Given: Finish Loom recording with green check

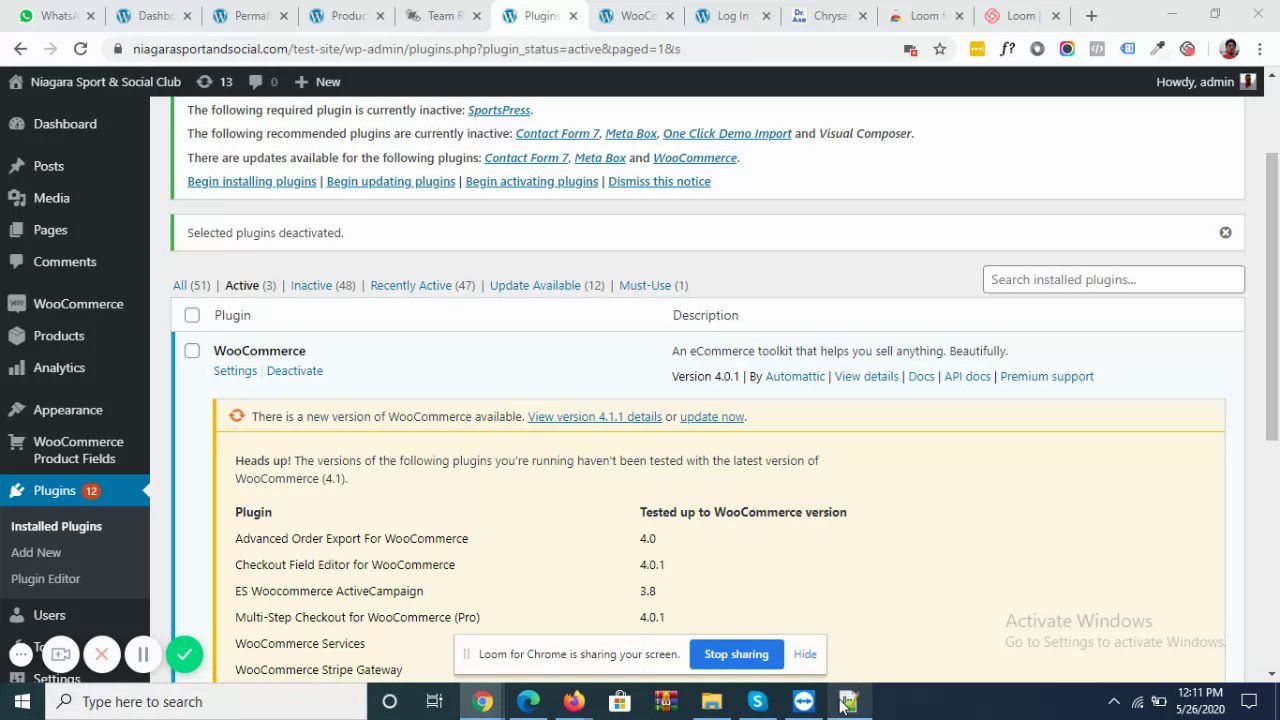Looking at the screenshot, I should [x=184, y=655].
